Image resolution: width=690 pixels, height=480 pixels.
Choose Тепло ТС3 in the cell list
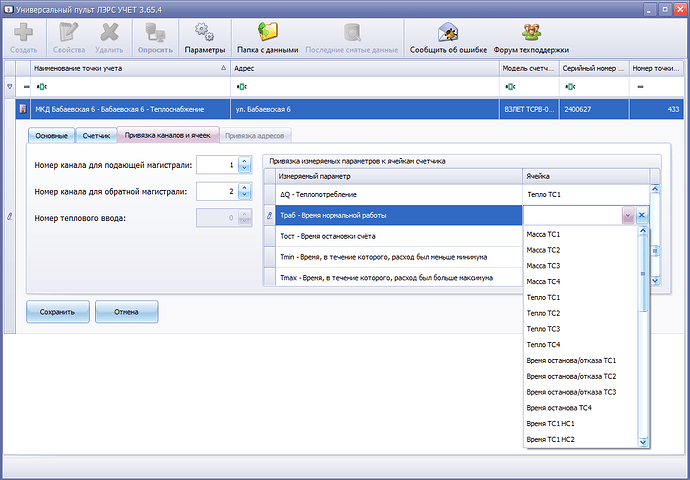(543, 329)
